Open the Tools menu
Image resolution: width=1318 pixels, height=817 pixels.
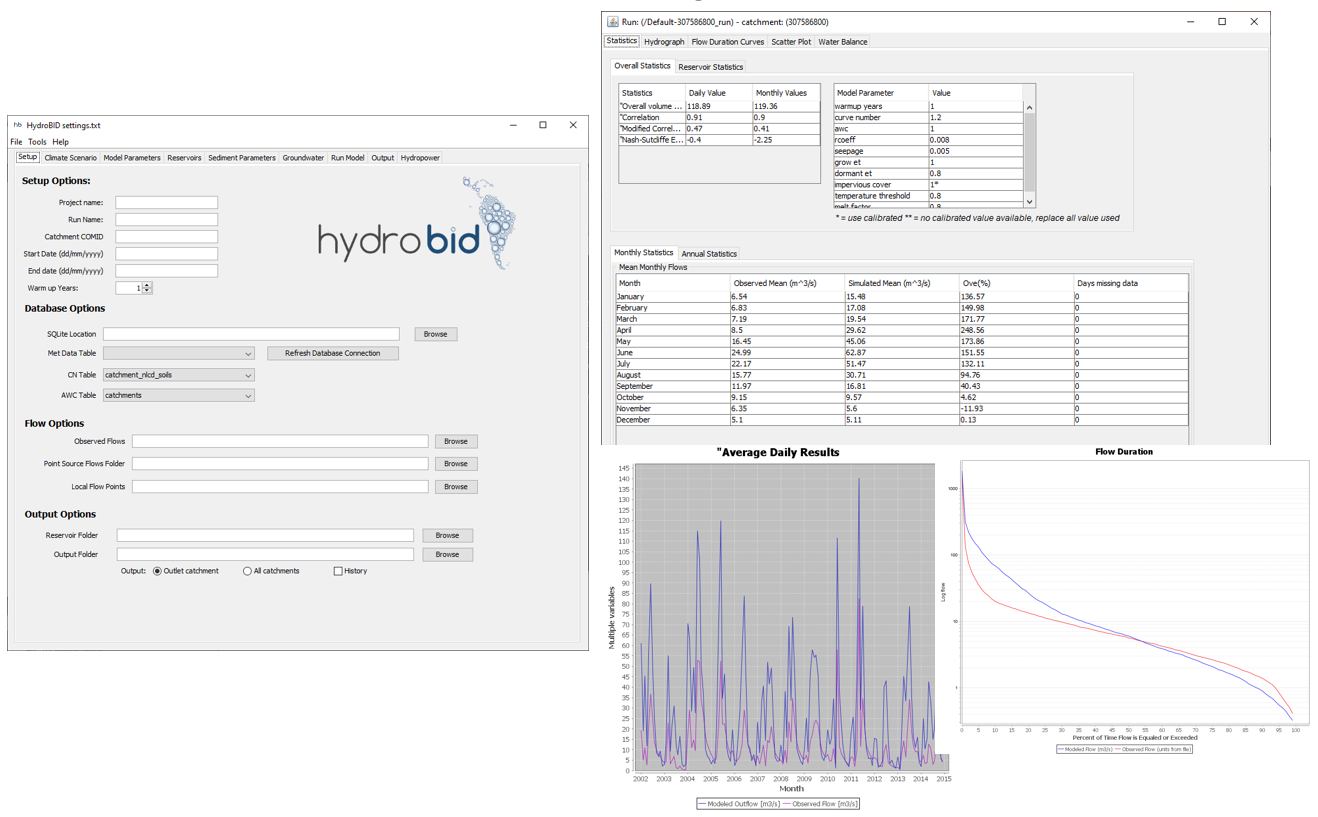pyautogui.click(x=37, y=142)
